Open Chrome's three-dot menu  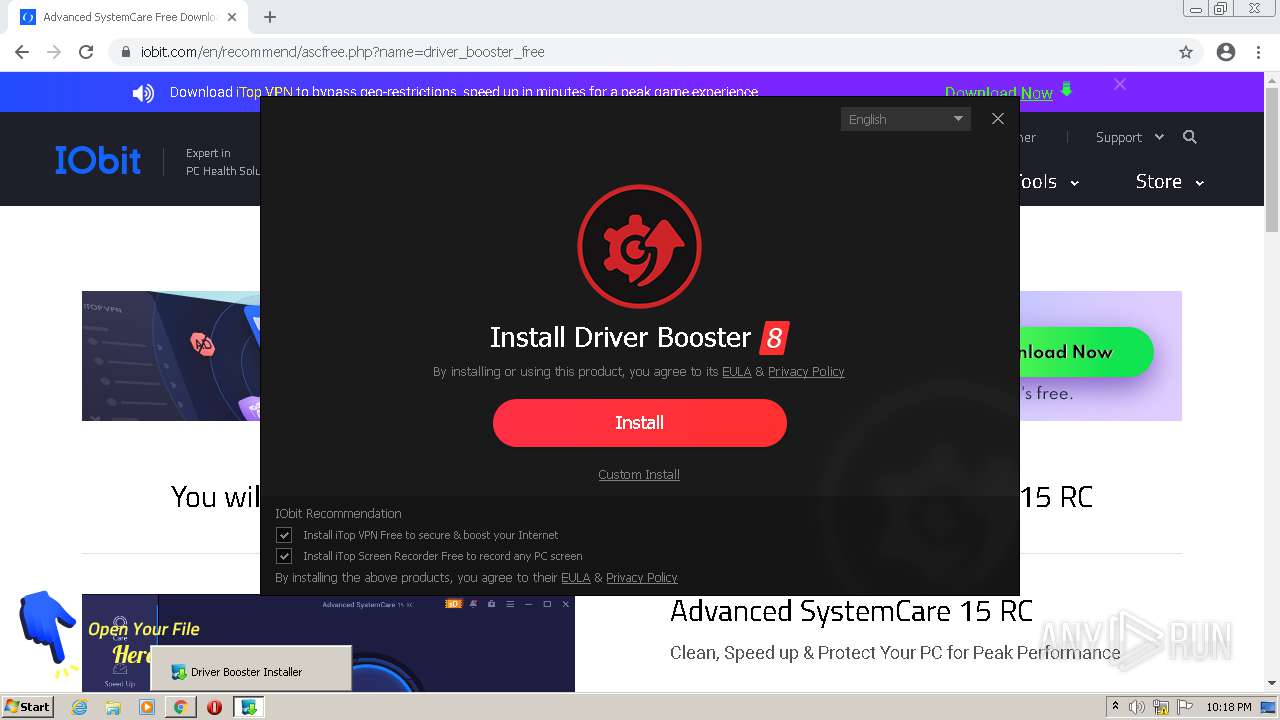[1258, 52]
